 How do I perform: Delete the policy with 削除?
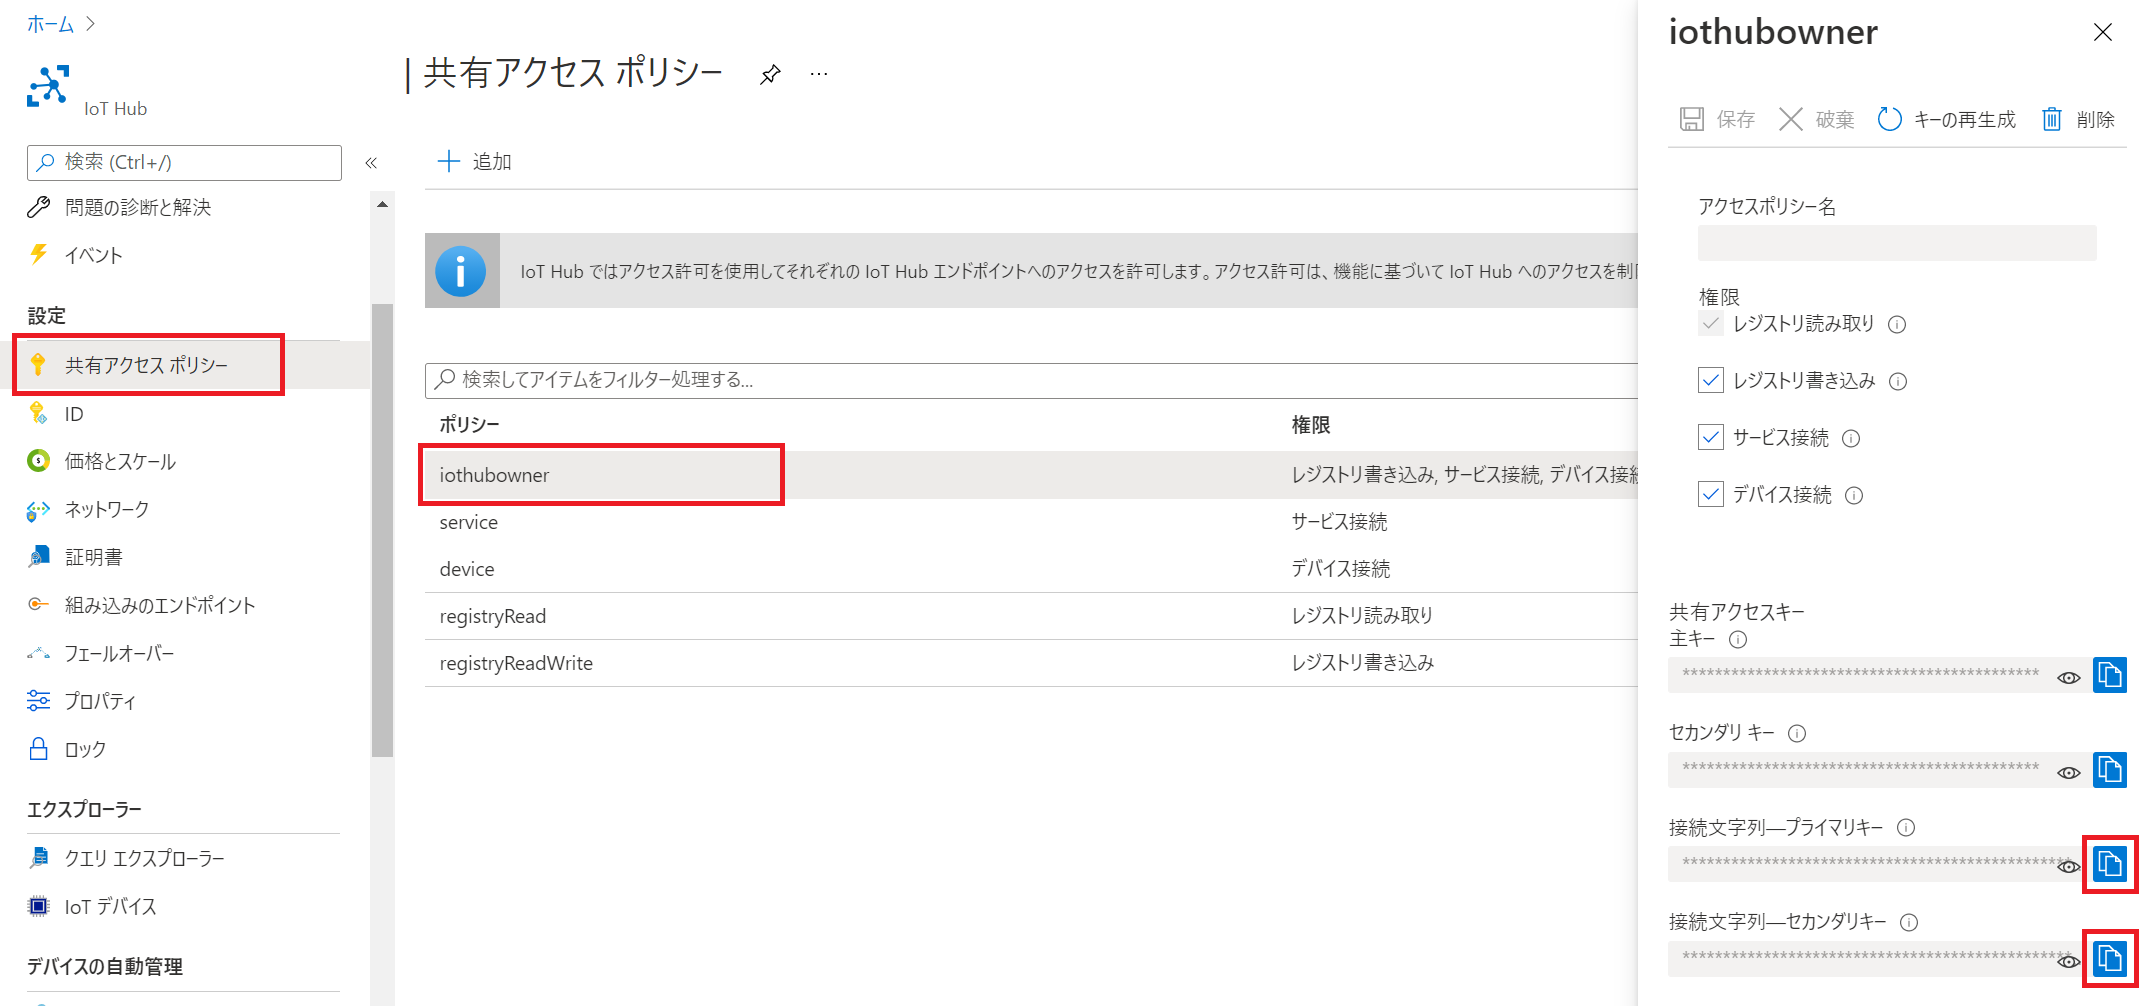[x=2078, y=120]
